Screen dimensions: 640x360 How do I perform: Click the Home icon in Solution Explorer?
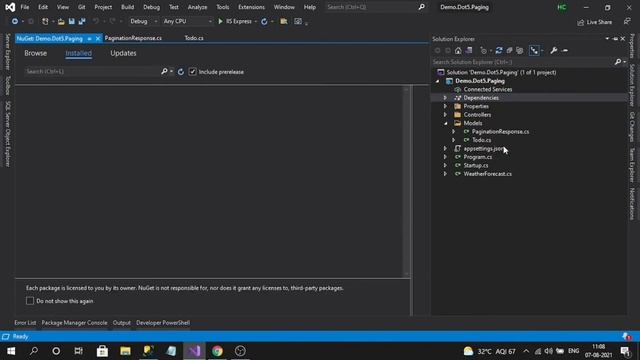point(458,51)
